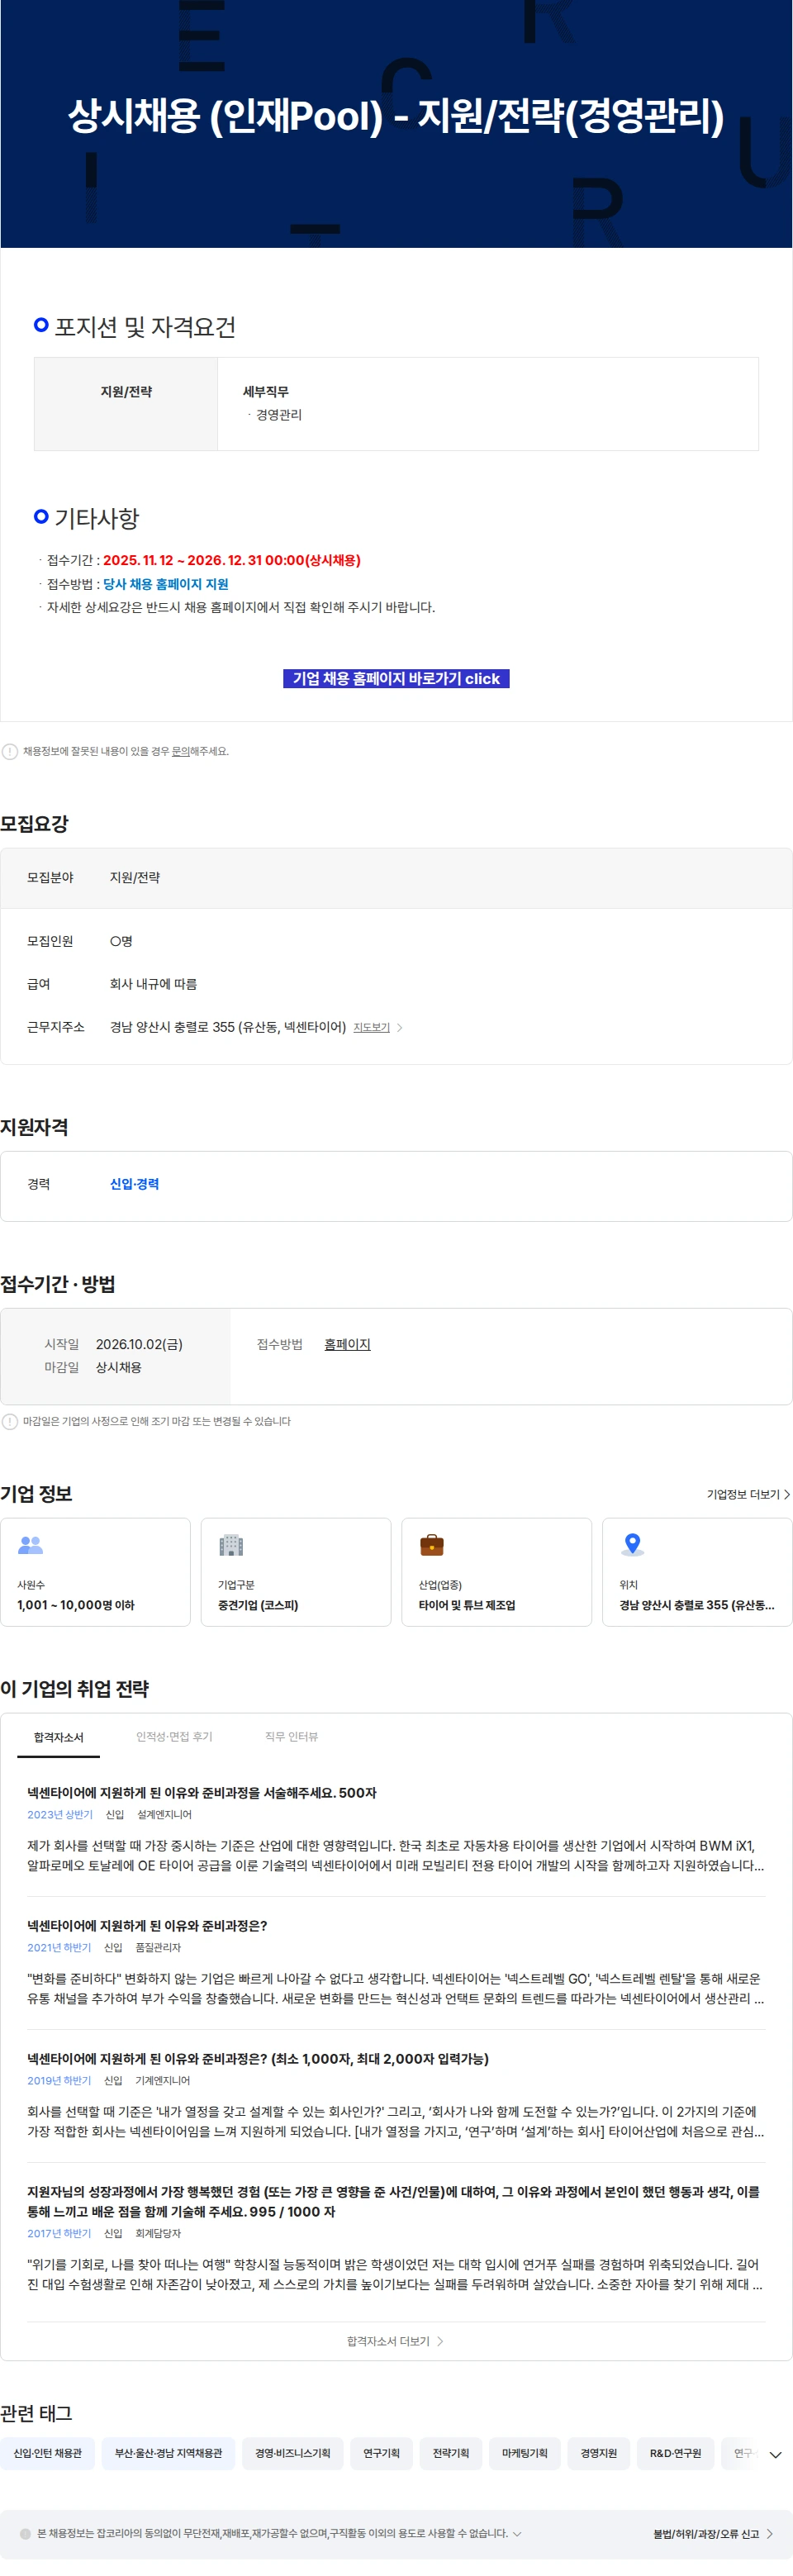Select R&D·연구원 tag
Image resolution: width=793 pixels, height=2576 pixels.
click(675, 2453)
